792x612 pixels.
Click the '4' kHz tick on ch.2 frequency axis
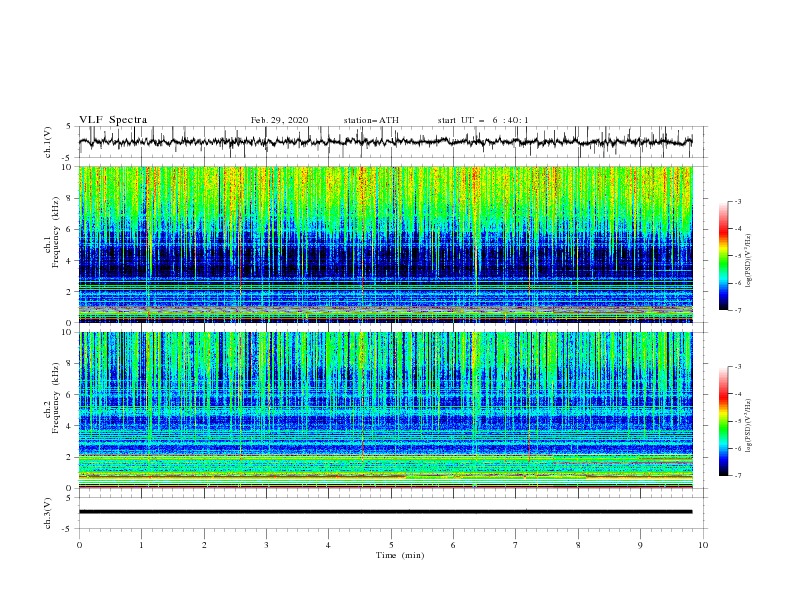pos(69,426)
